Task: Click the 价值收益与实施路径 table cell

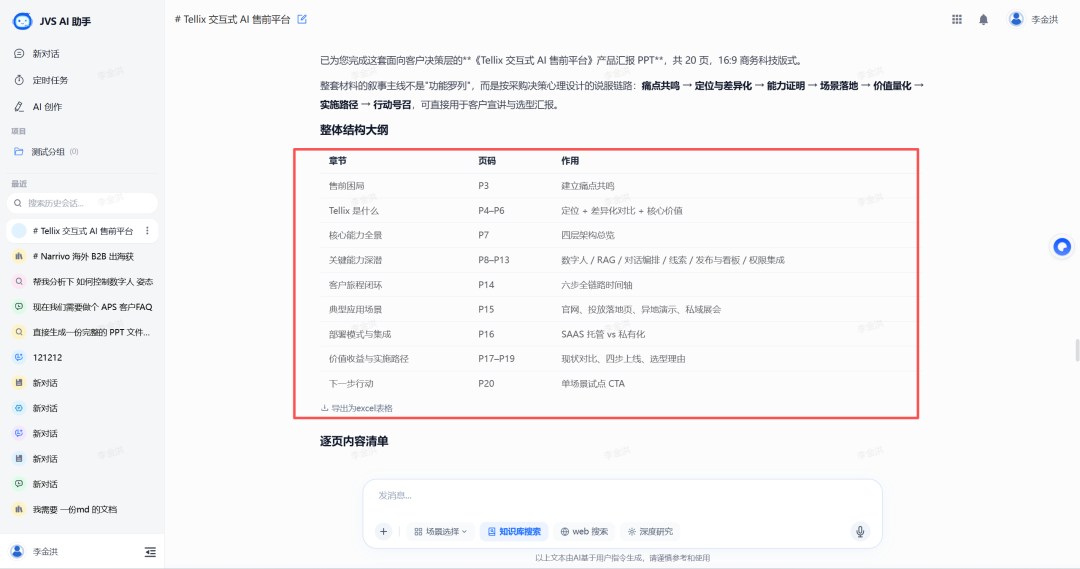Action: pos(368,359)
